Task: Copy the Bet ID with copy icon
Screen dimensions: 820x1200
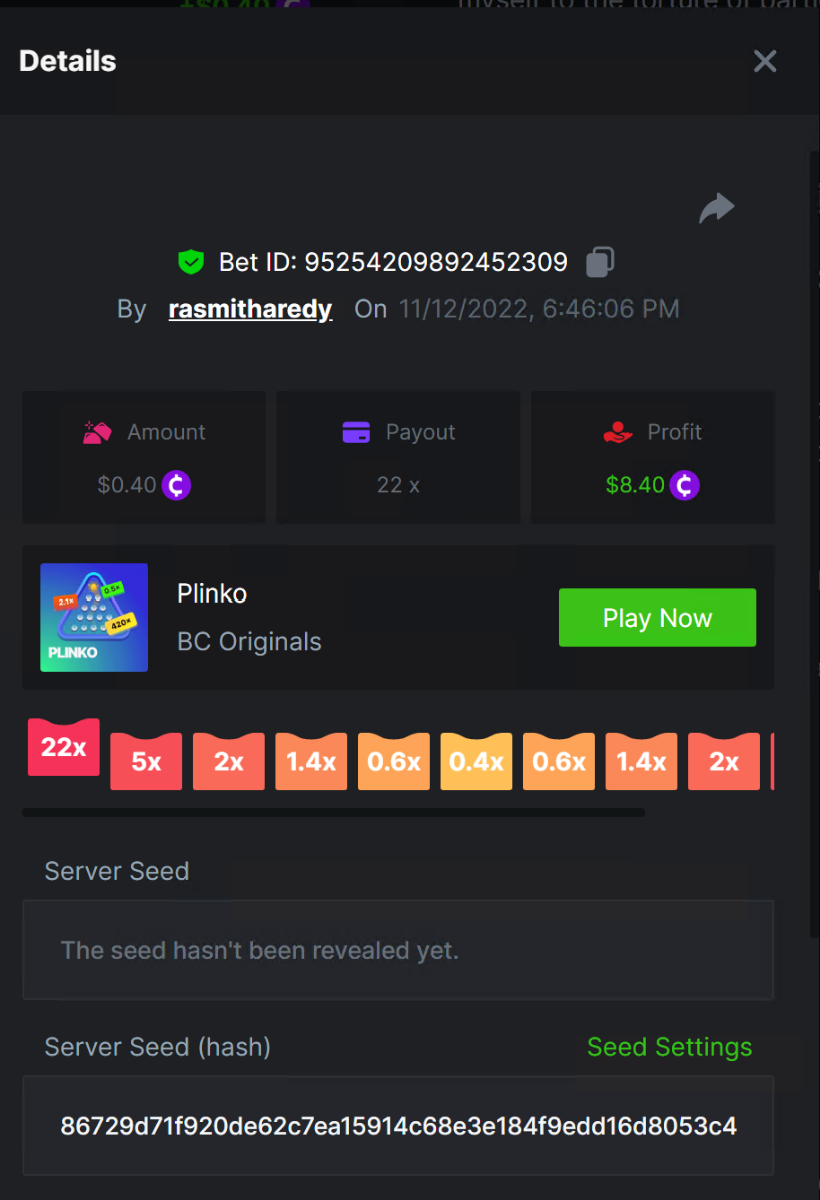Action: pos(599,262)
